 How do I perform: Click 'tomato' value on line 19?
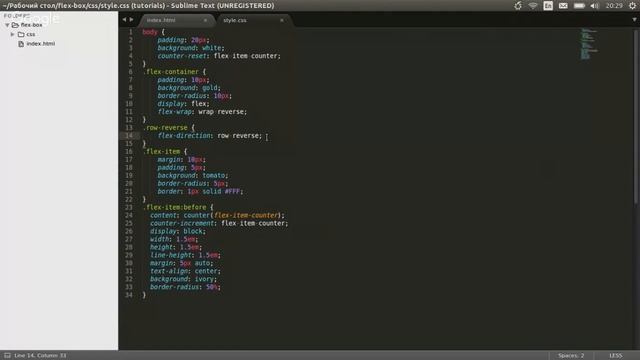click(x=213, y=176)
